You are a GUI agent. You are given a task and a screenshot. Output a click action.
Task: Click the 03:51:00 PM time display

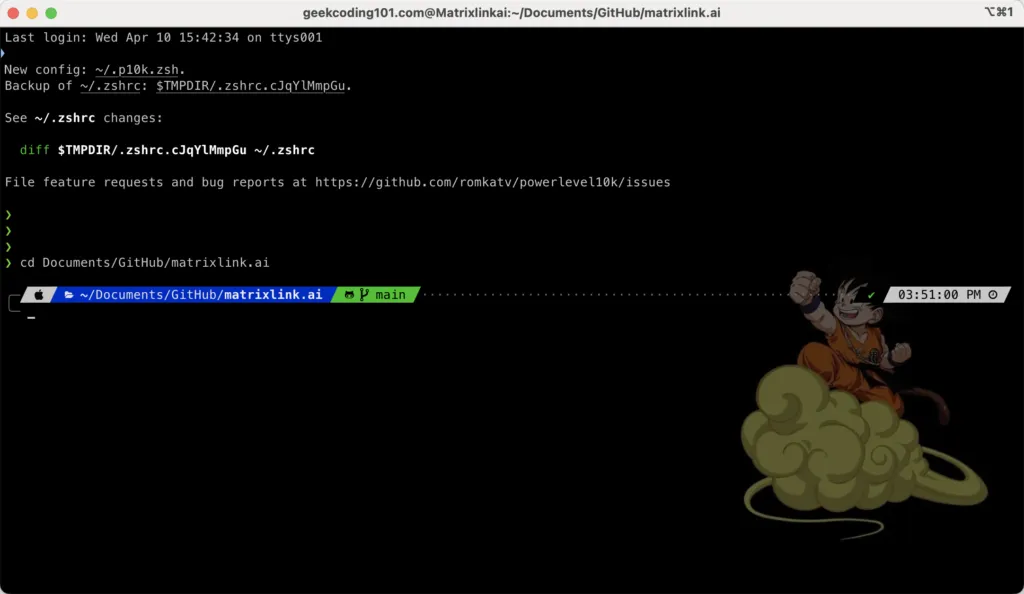(939, 295)
